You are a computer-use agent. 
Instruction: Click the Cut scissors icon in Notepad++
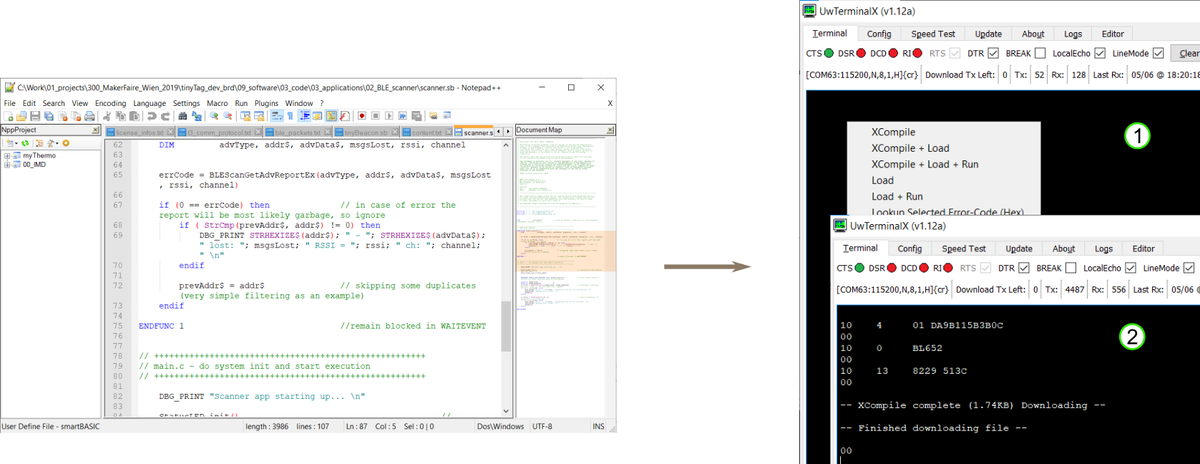click(107, 116)
